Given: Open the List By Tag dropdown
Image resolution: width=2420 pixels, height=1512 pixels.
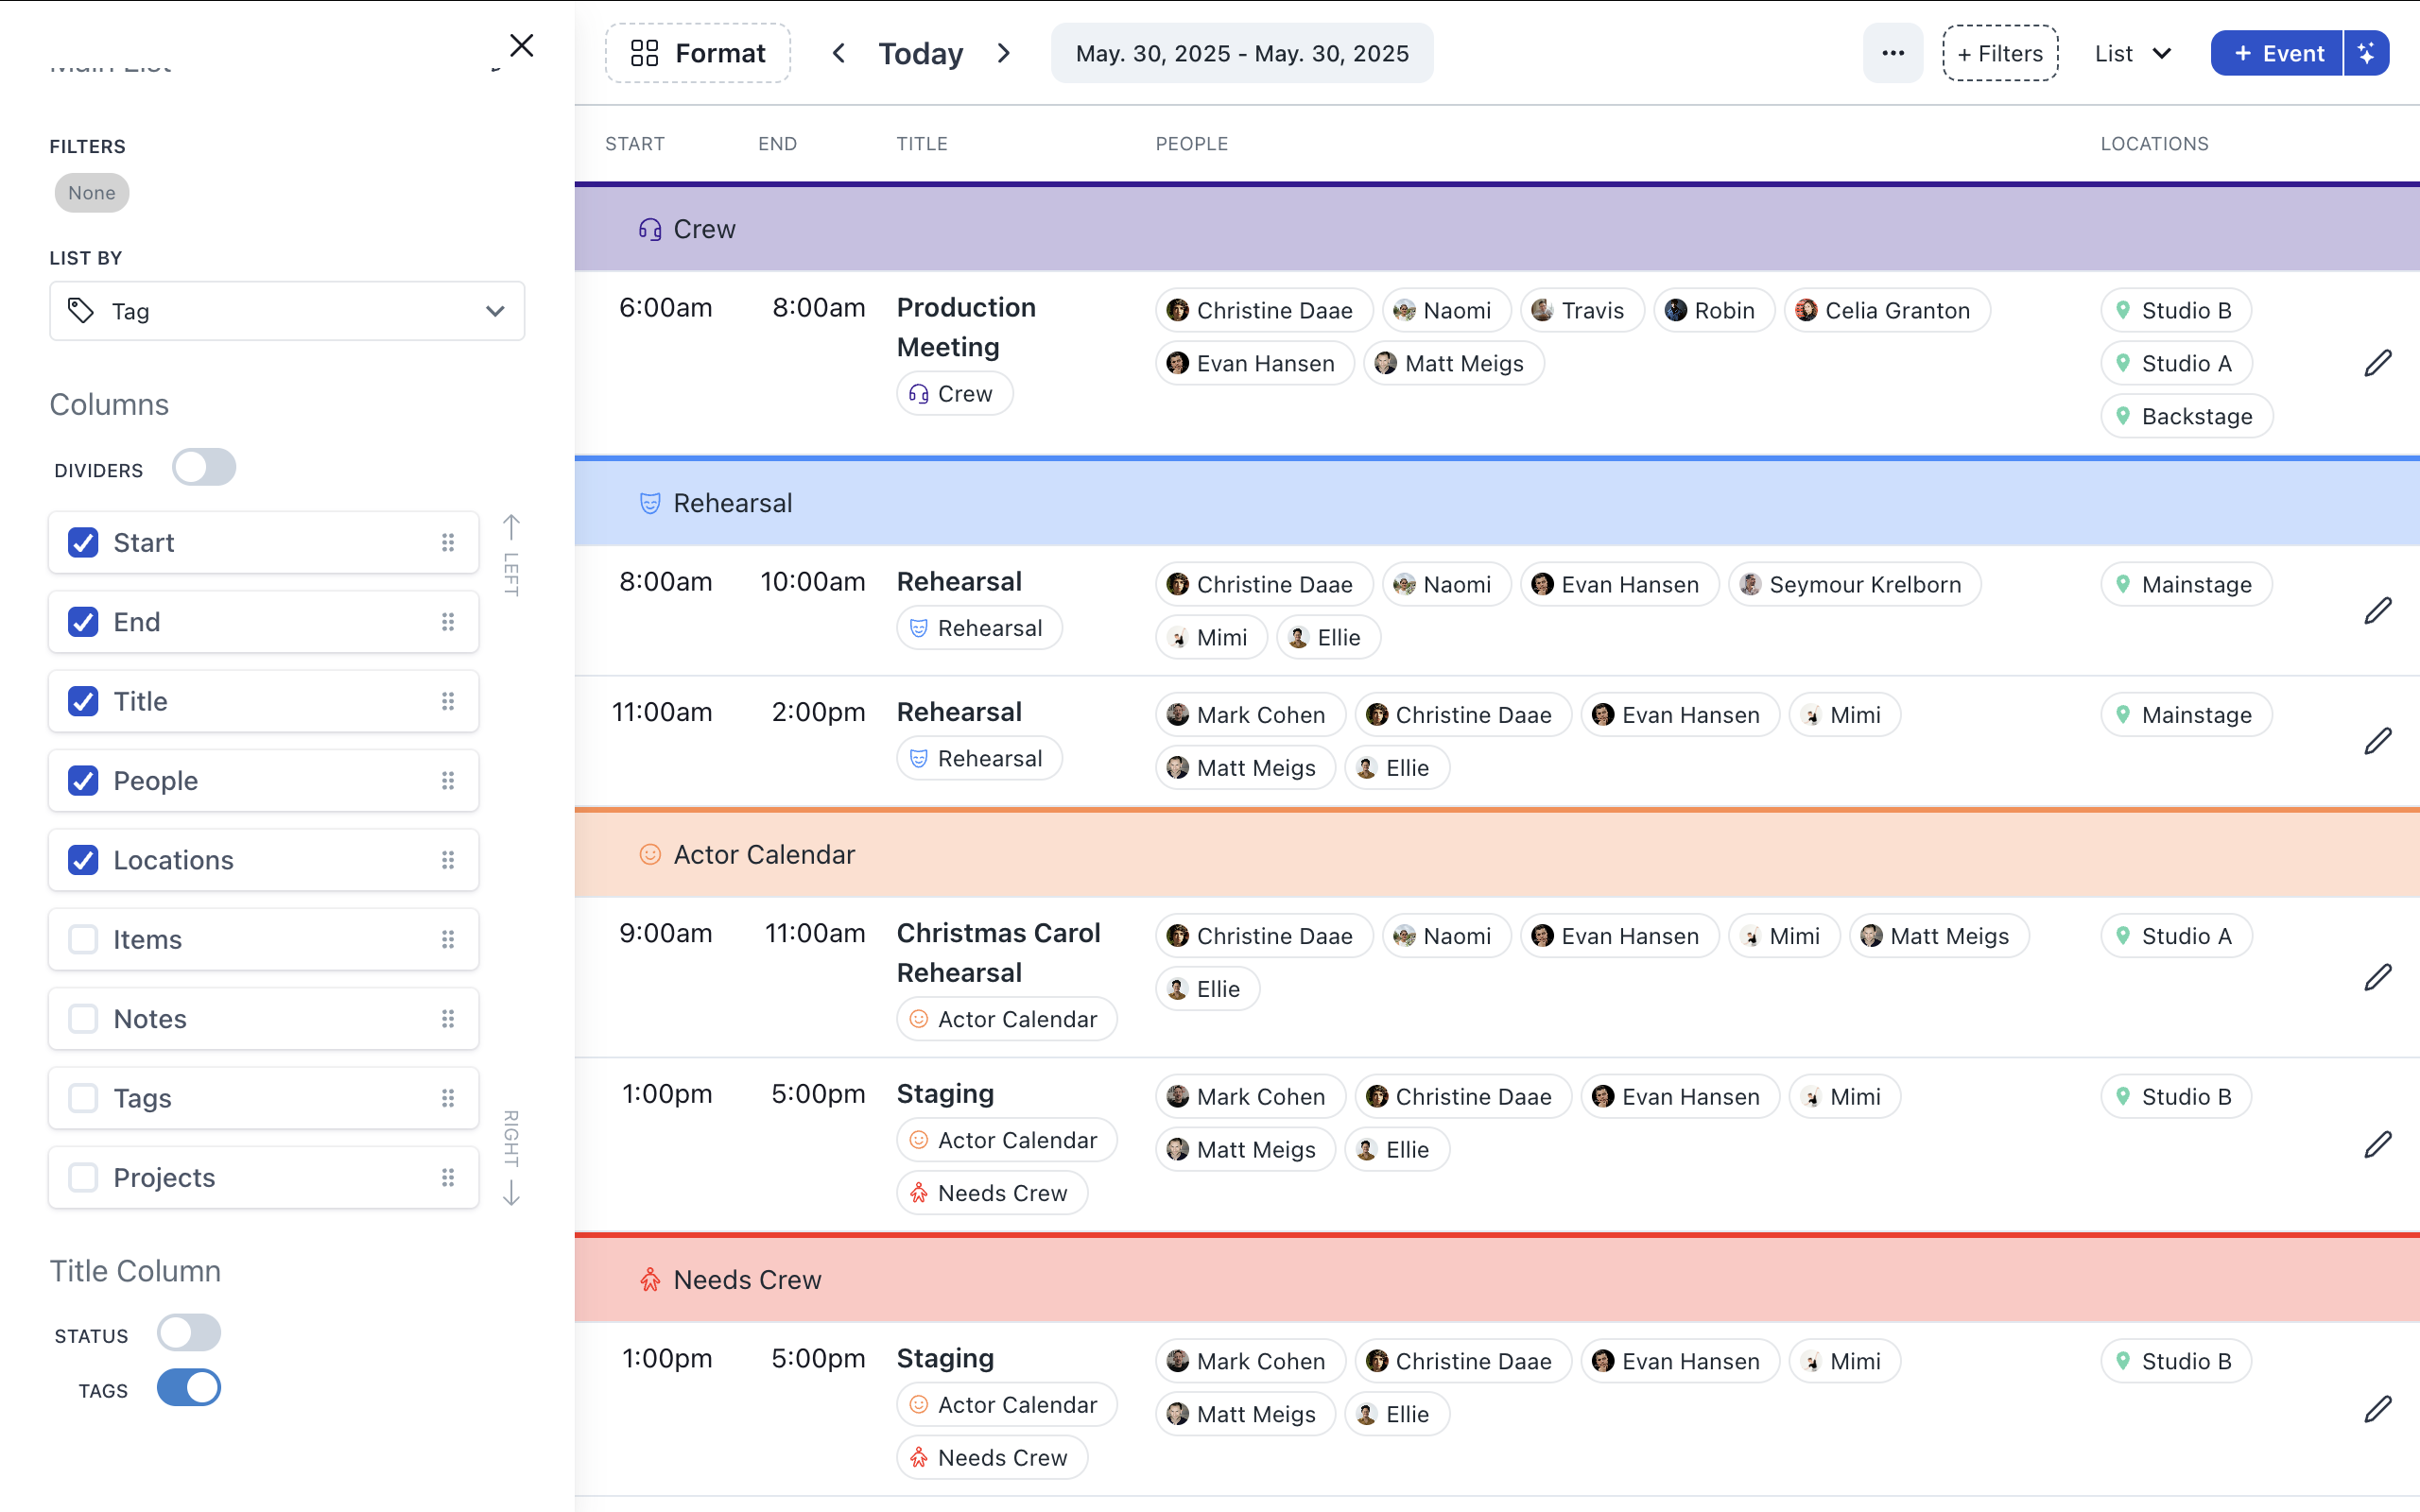Looking at the screenshot, I should 287,311.
